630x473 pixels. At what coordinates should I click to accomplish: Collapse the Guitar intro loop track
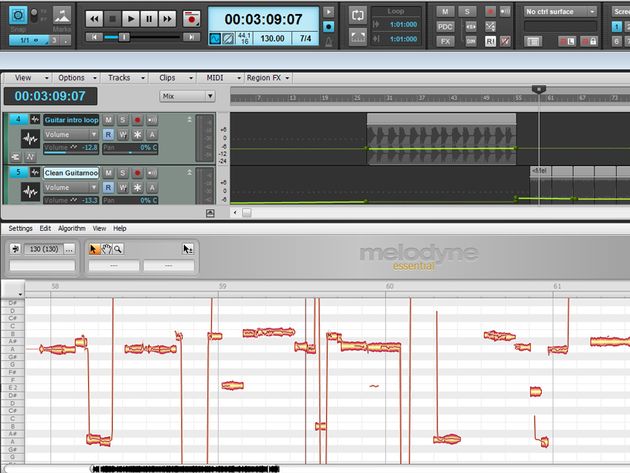(x=190, y=119)
